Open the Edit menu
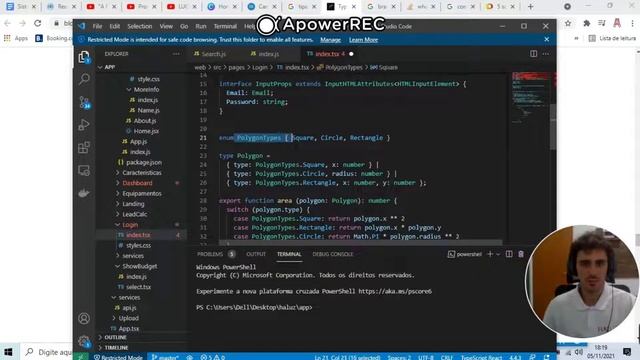The width and height of the screenshot is (640, 360). click(115, 26)
